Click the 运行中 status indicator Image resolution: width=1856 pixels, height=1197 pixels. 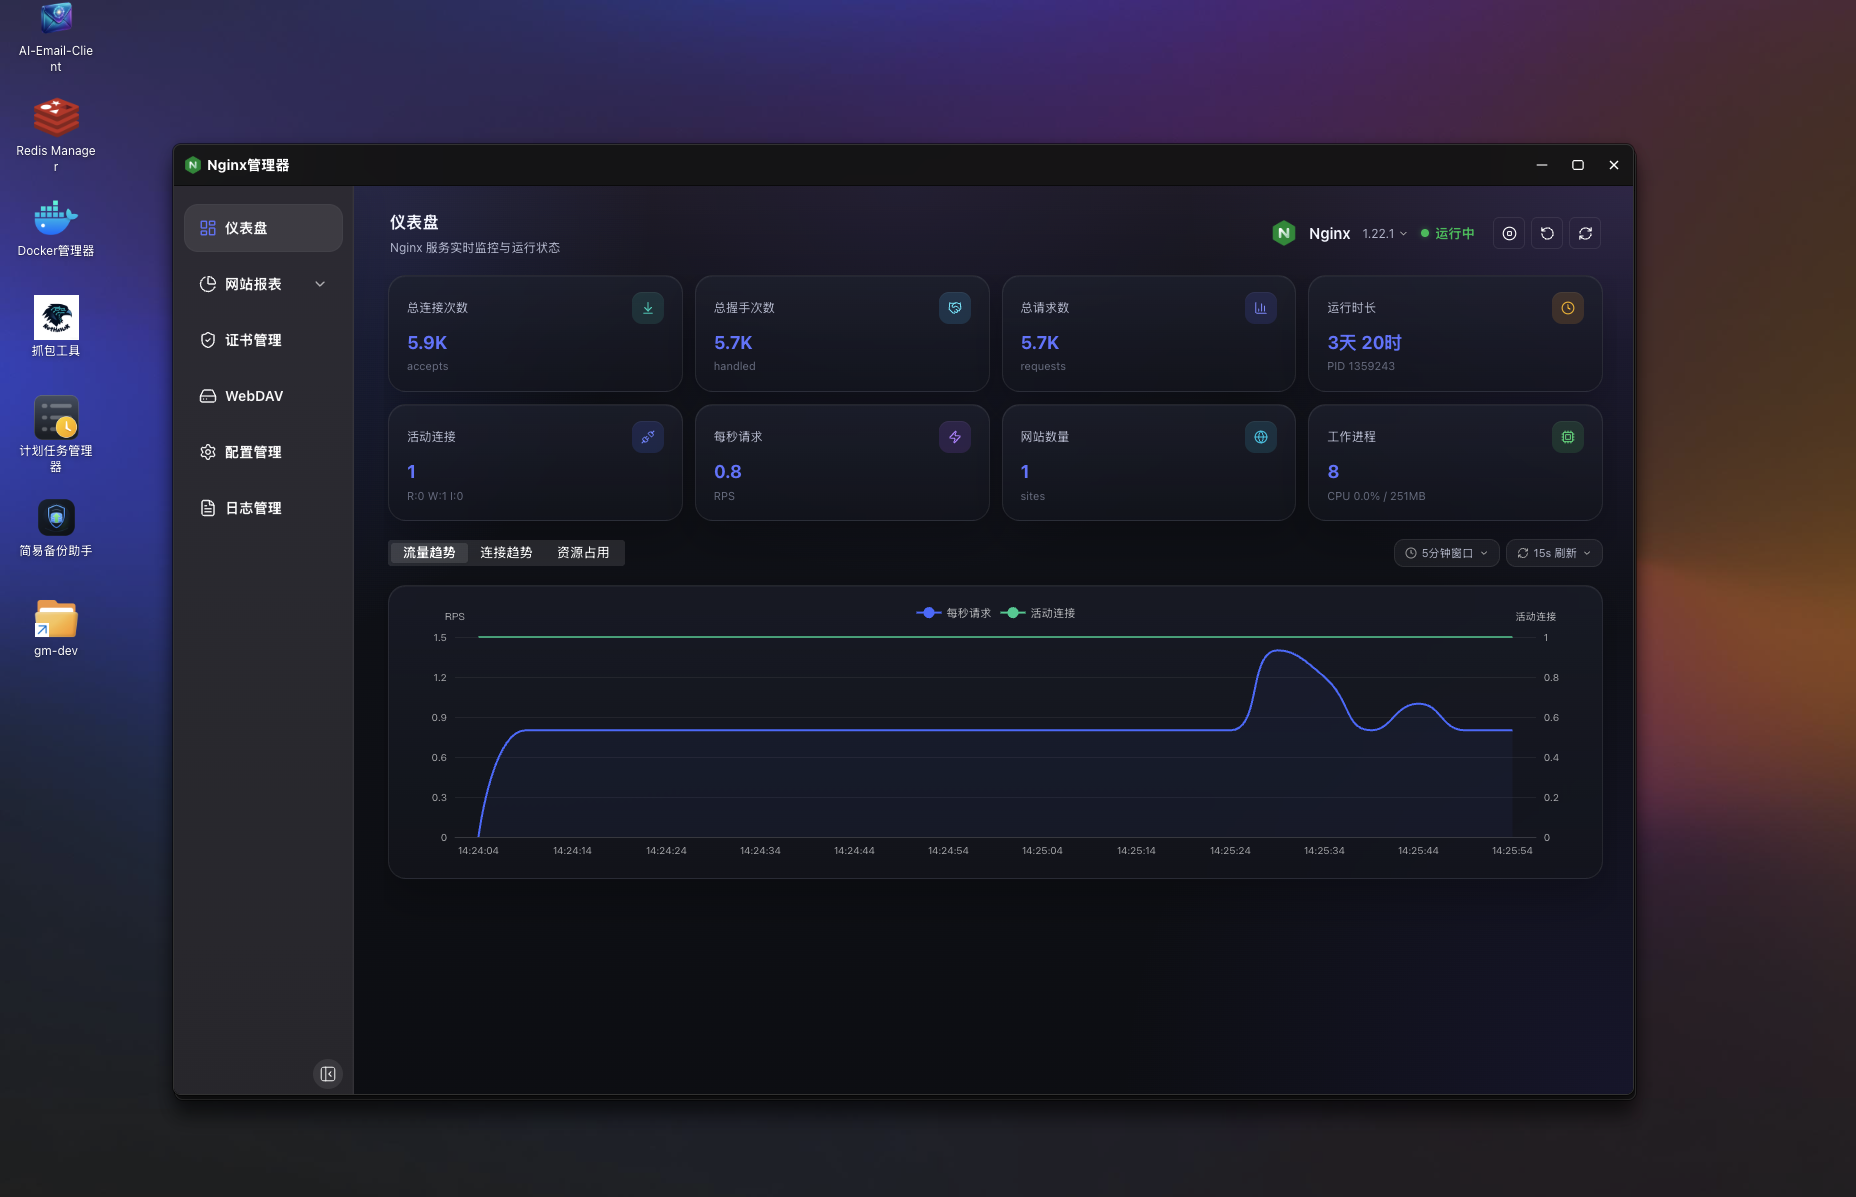click(x=1447, y=233)
